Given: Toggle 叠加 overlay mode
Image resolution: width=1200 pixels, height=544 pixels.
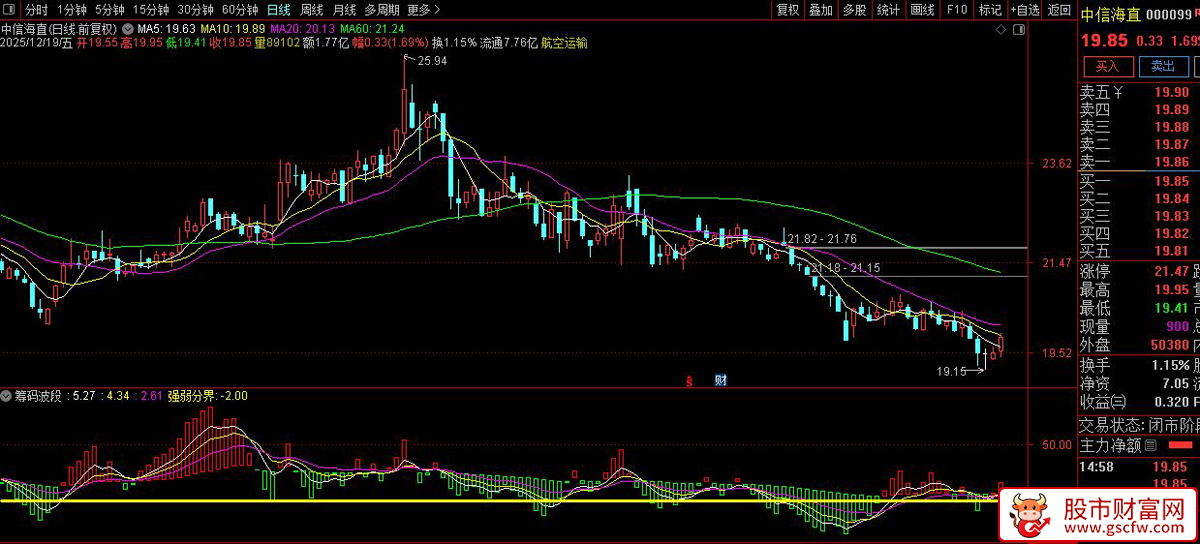Looking at the screenshot, I should [x=821, y=10].
